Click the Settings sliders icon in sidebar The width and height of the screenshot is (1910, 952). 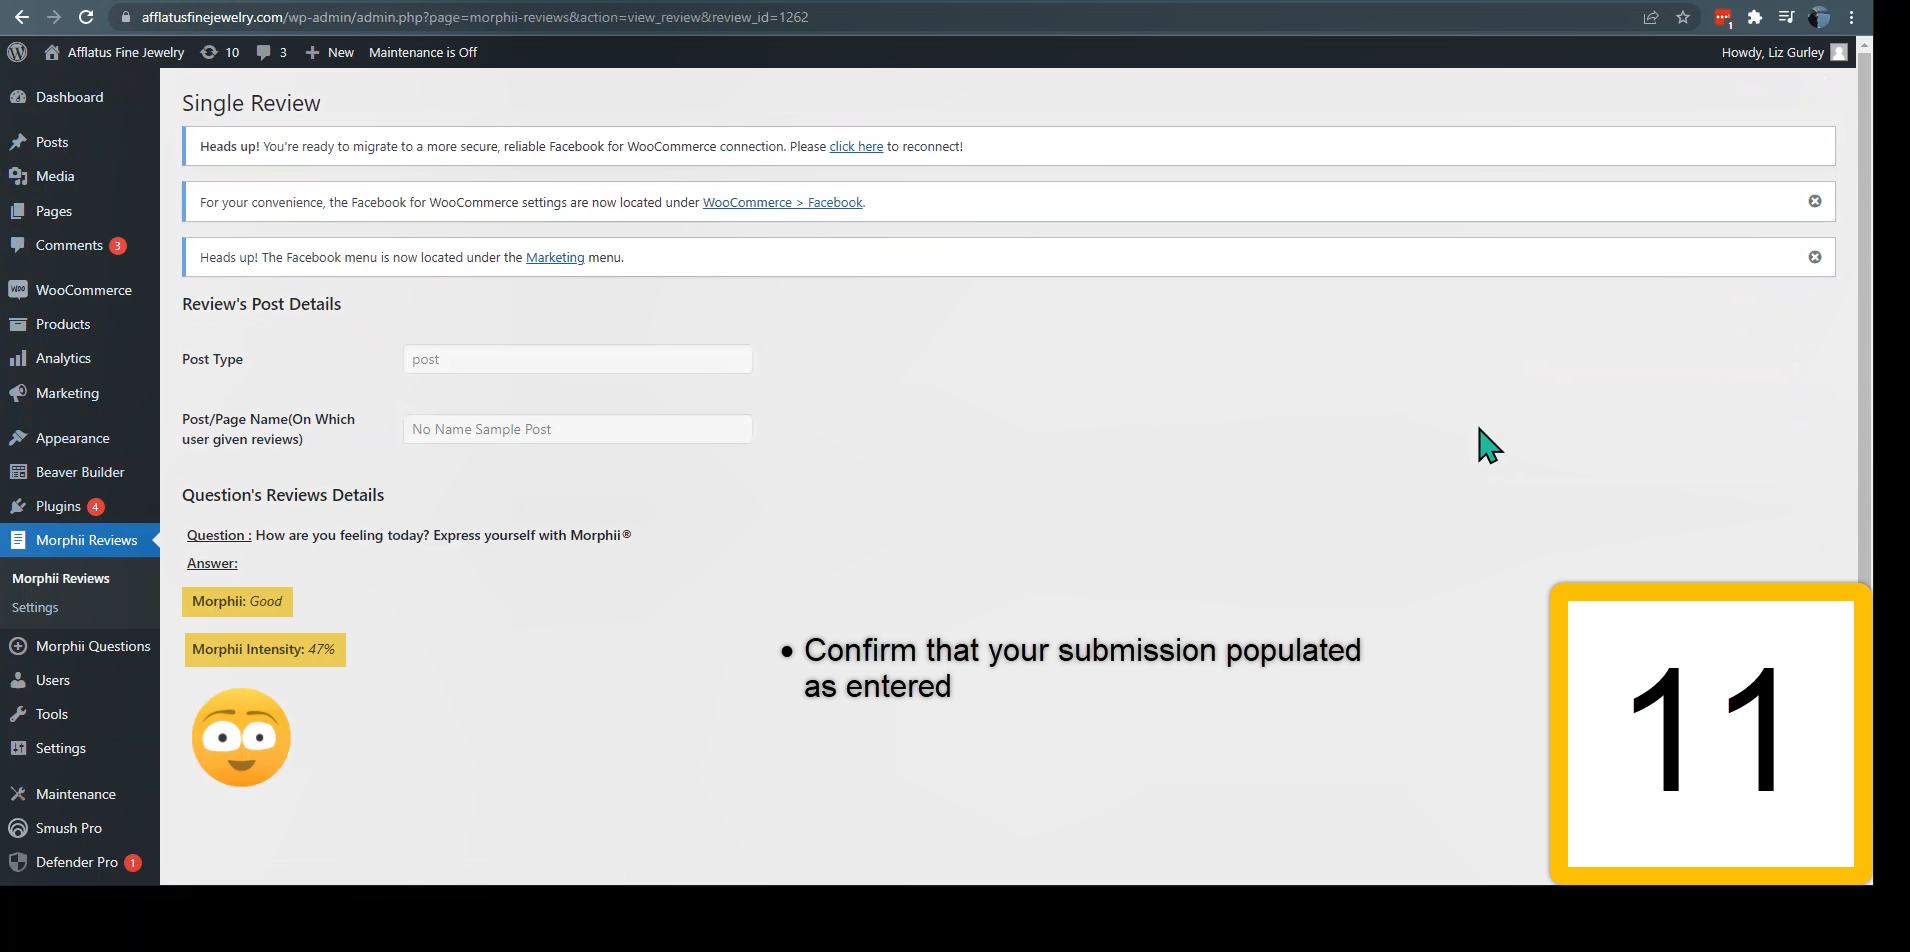(x=18, y=748)
